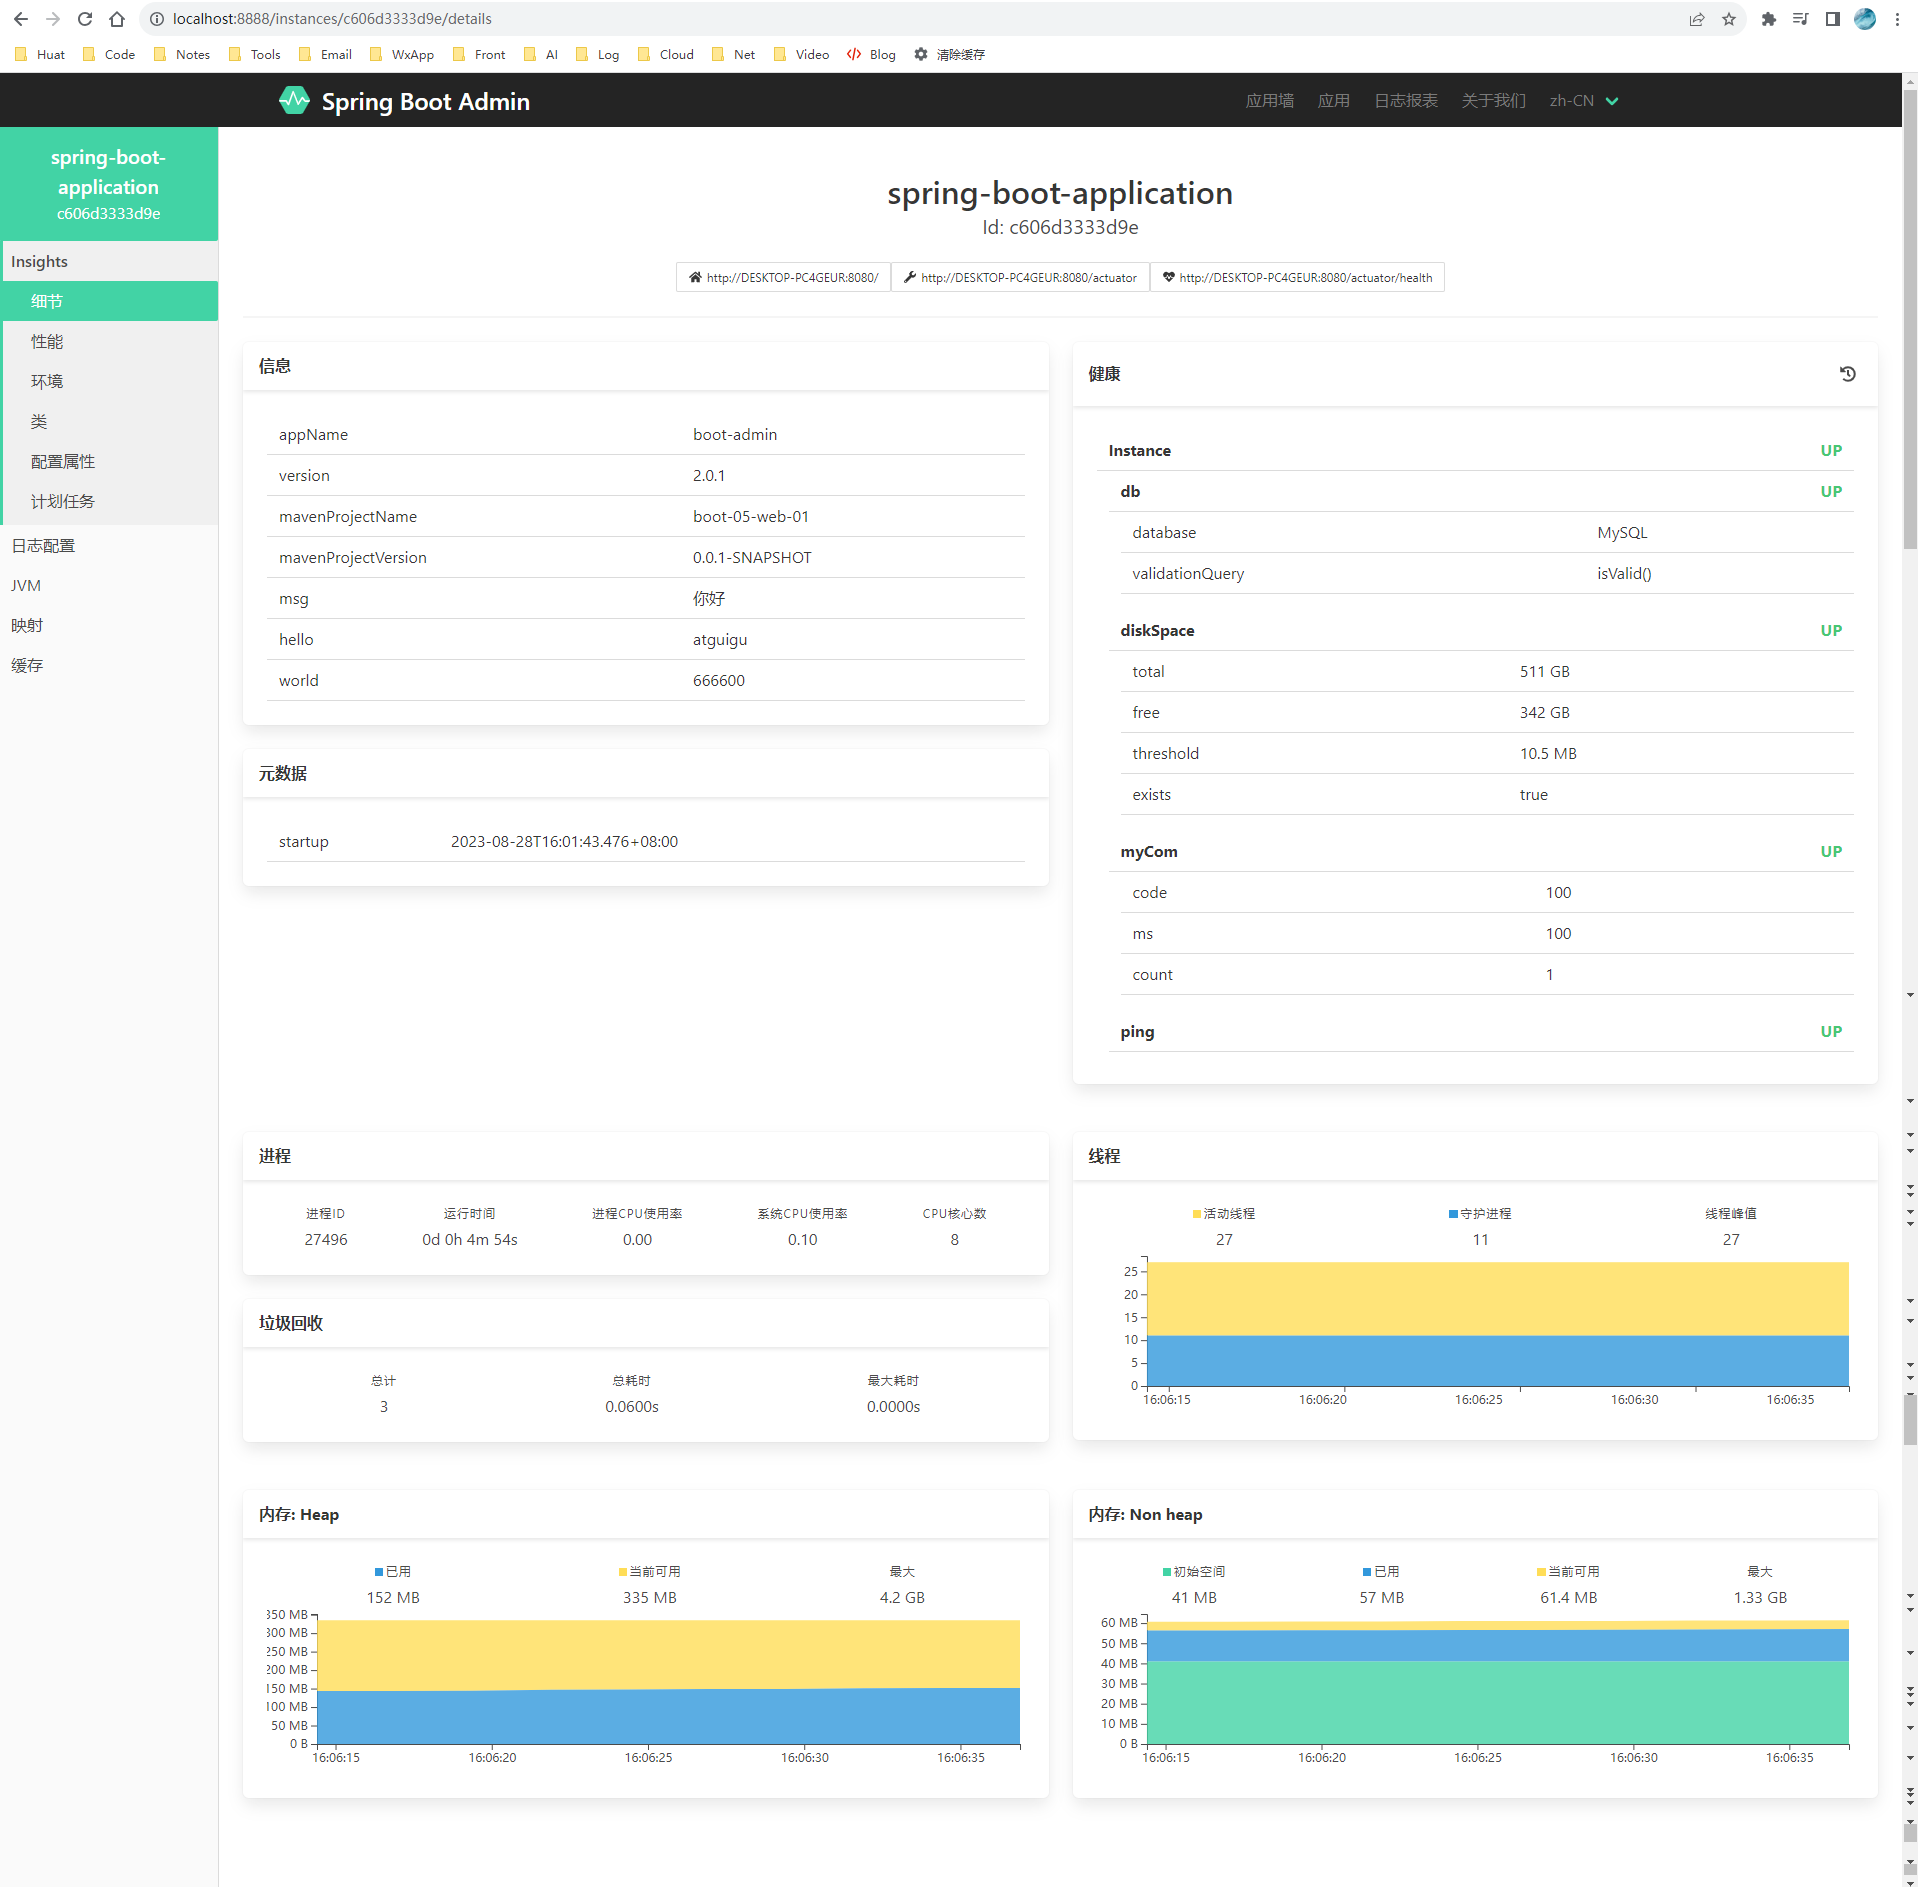Select 性能 in the sidebar
Image resolution: width=1918 pixels, height=1887 pixels.
pos(47,341)
